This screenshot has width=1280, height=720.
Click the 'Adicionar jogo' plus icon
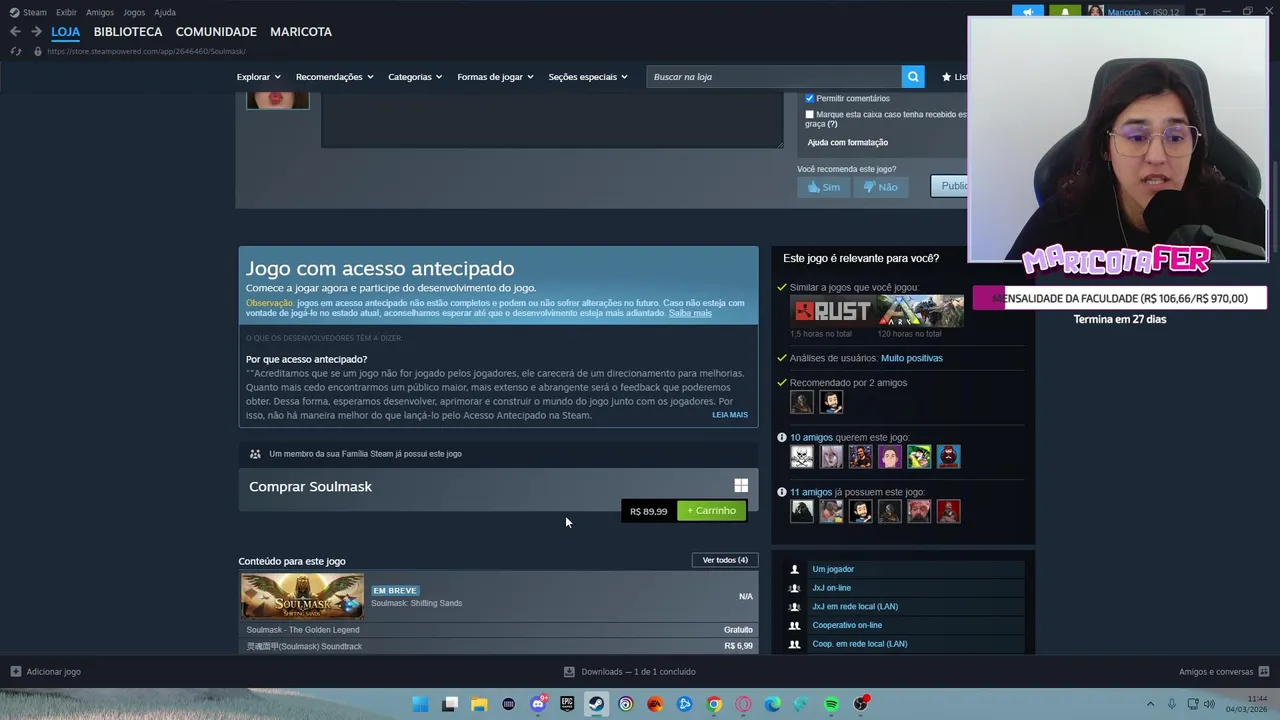pos(15,672)
